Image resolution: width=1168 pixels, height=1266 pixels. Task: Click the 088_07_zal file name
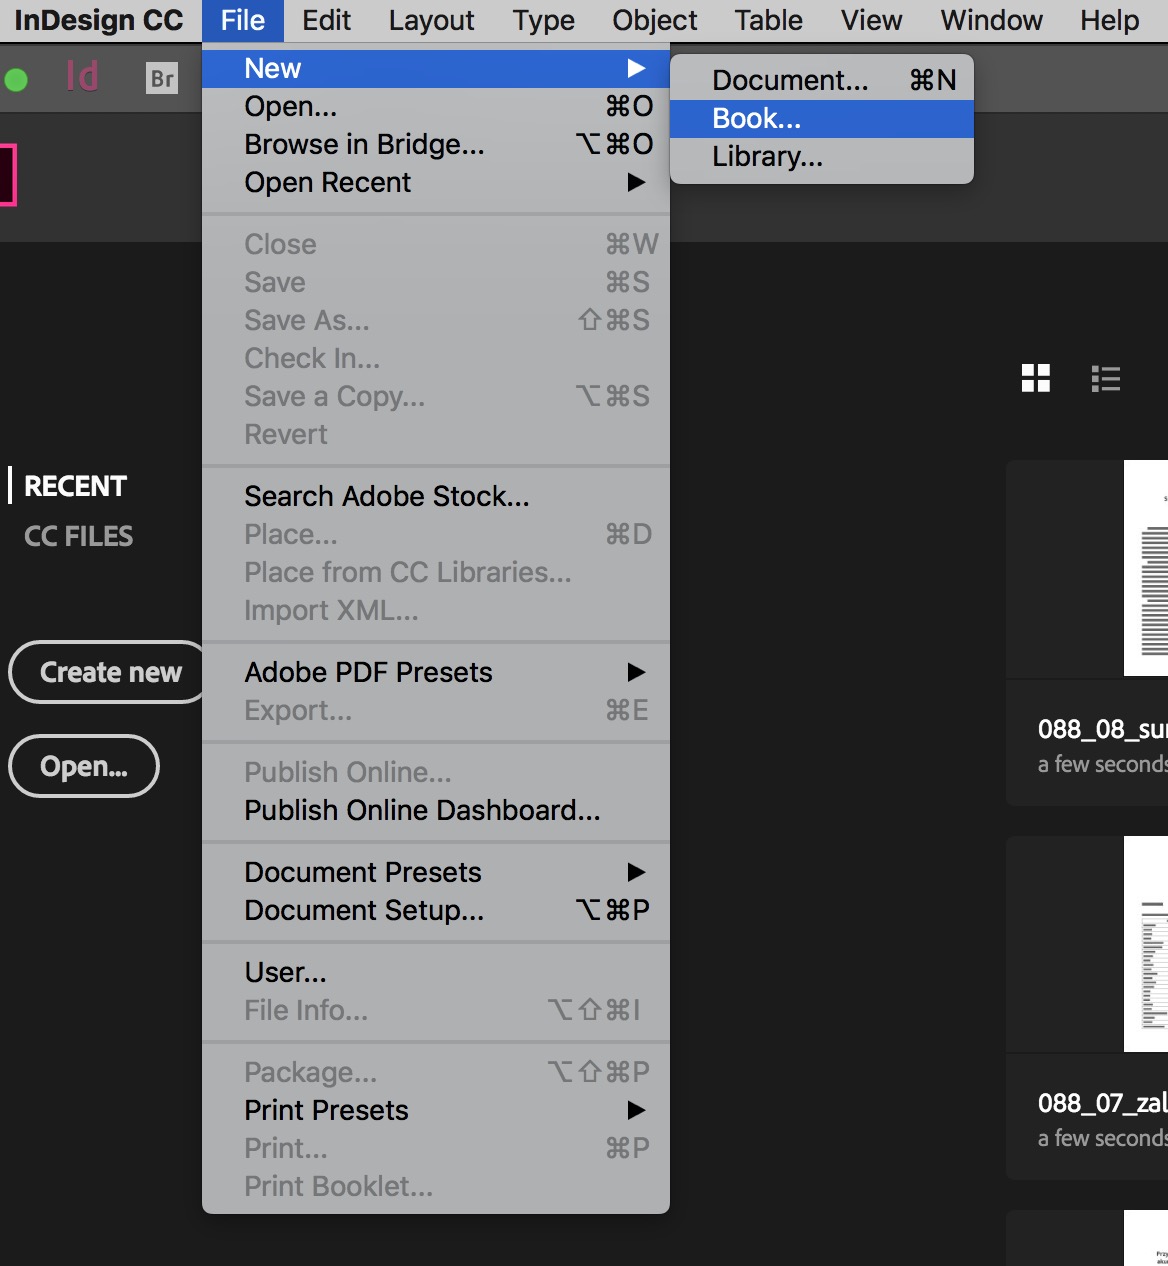click(1103, 1103)
